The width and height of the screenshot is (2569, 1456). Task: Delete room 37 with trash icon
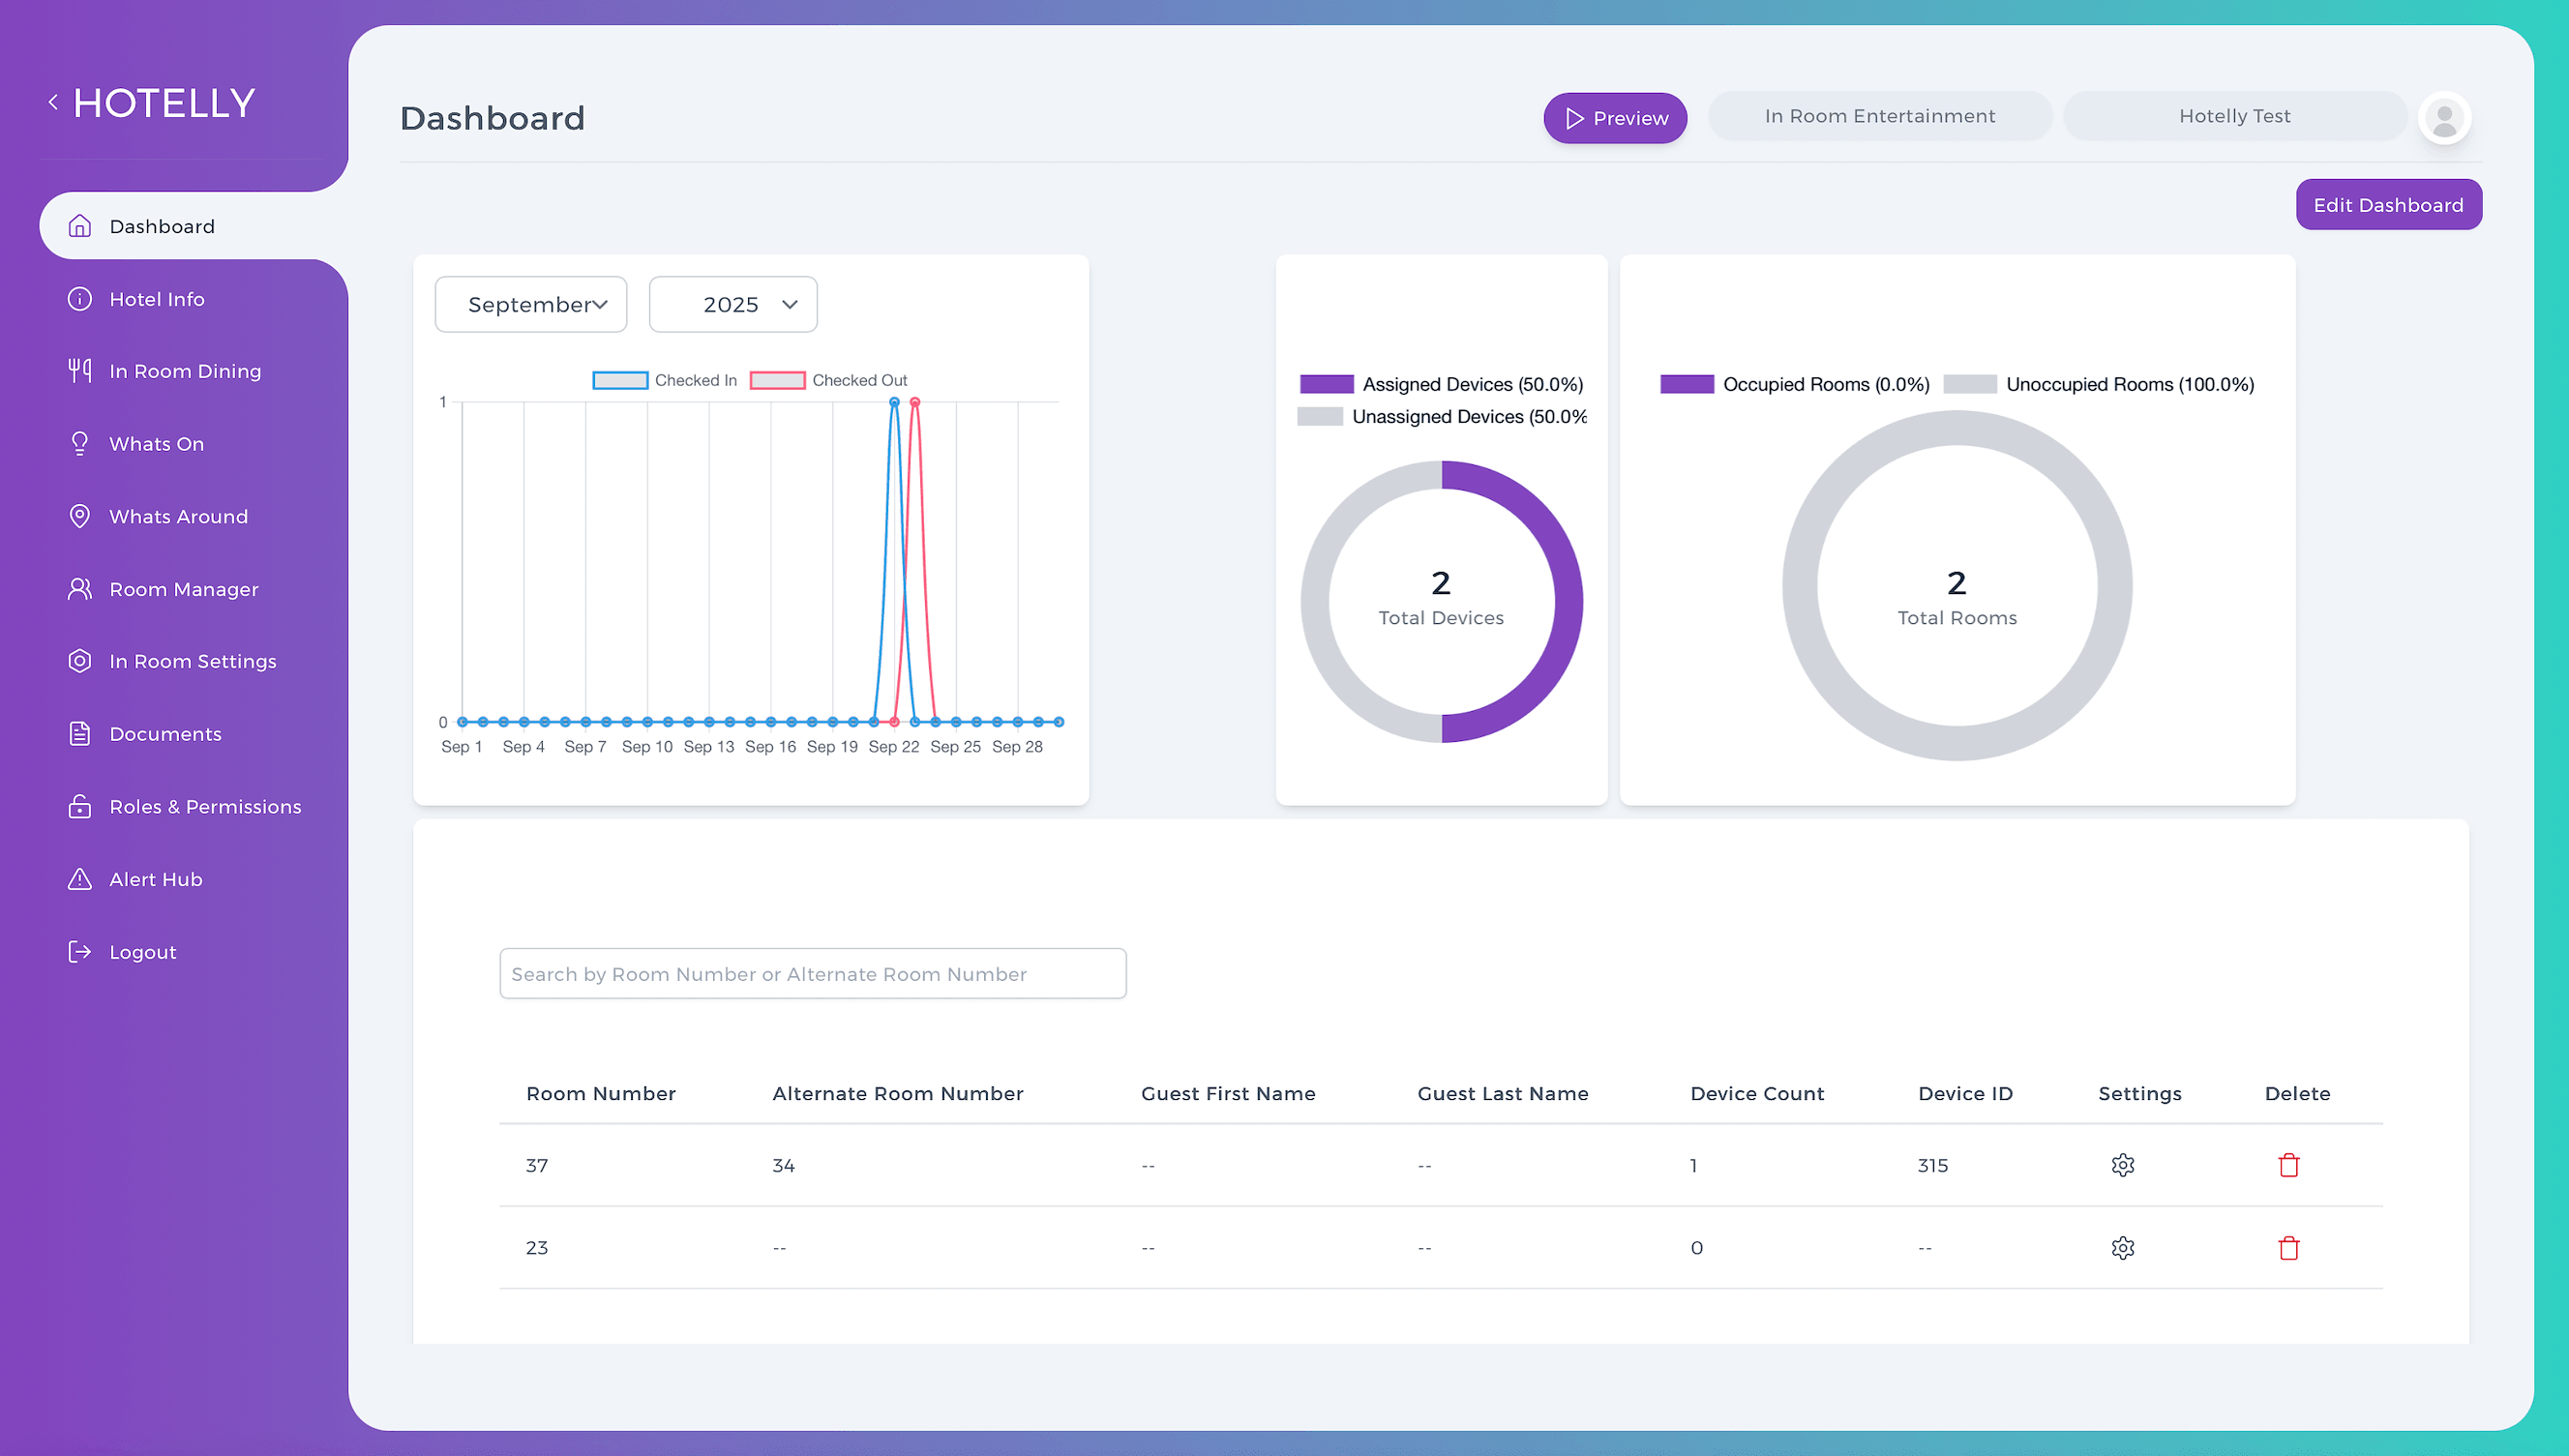tap(2288, 1165)
